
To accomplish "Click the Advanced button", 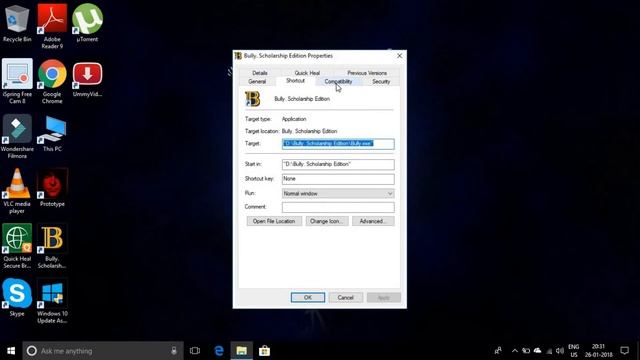I will 373,221.
